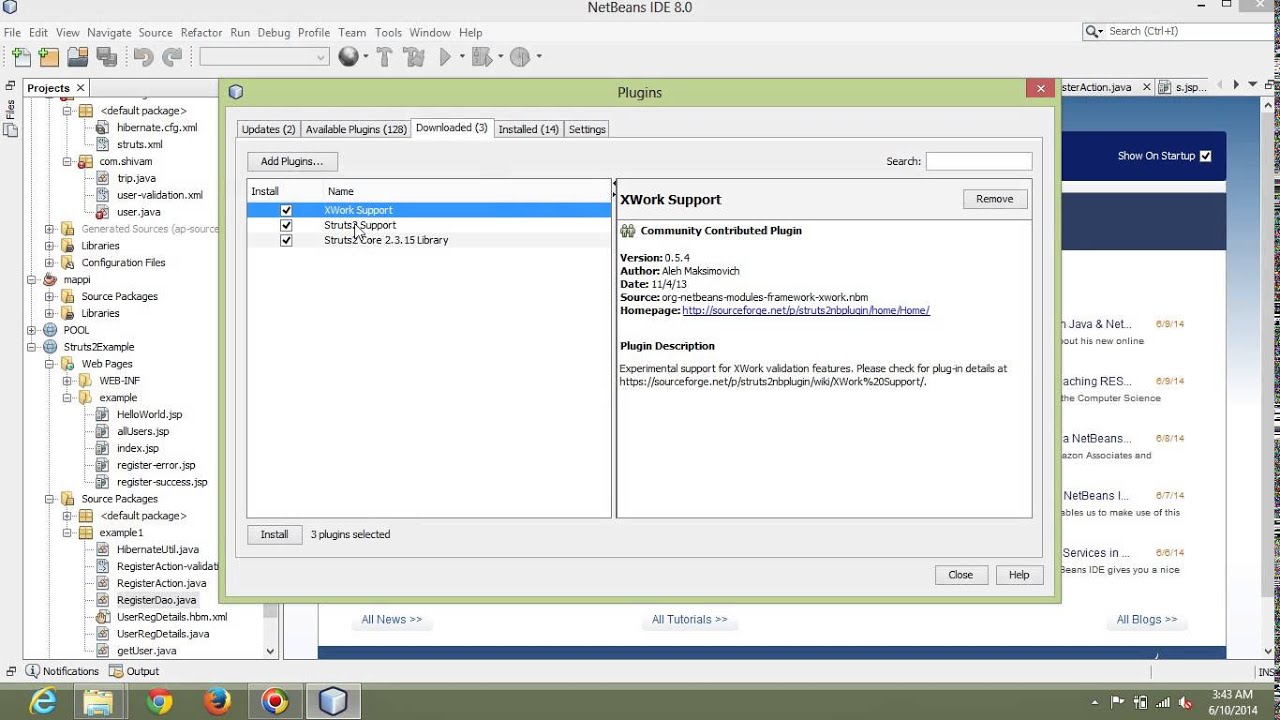Viewport: 1280px width, 720px height.
Task: Click the Install button
Action: tap(274, 534)
